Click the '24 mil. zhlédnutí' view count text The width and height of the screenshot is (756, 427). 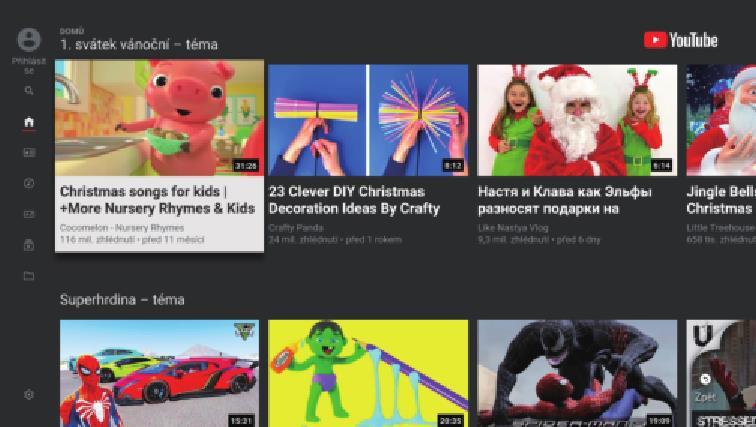point(304,240)
